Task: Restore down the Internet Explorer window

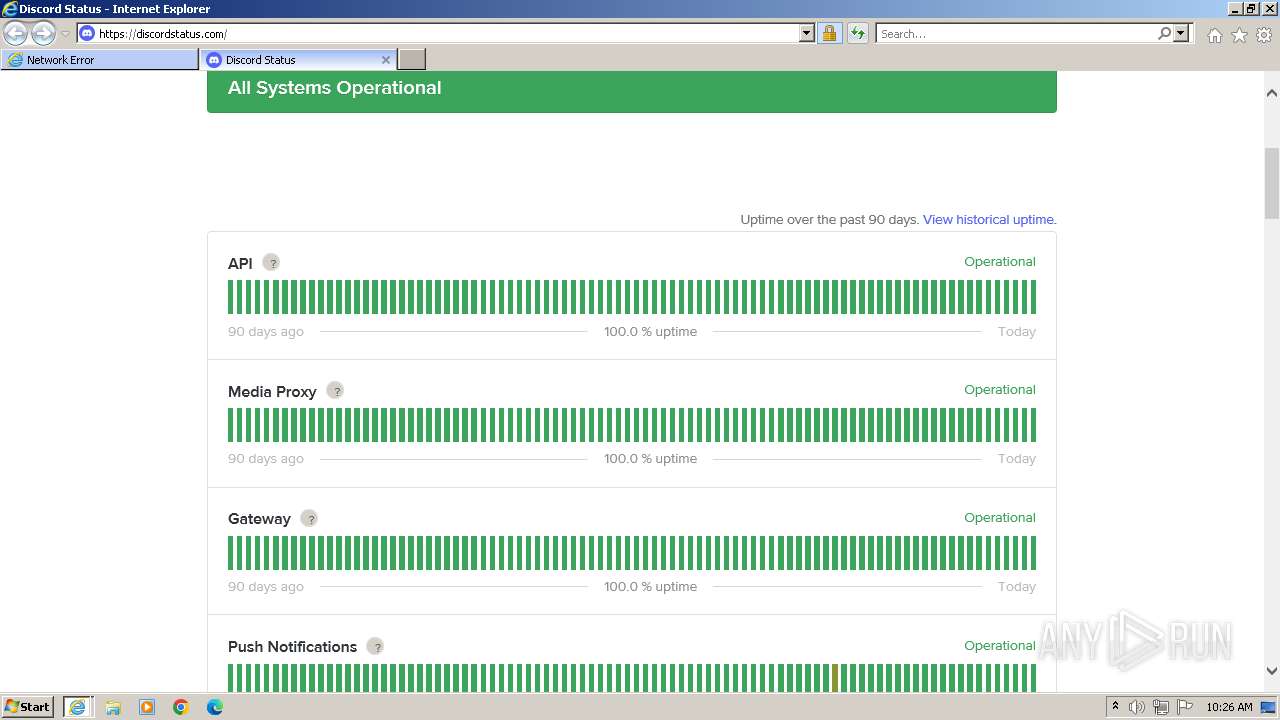Action: [1251, 8]
